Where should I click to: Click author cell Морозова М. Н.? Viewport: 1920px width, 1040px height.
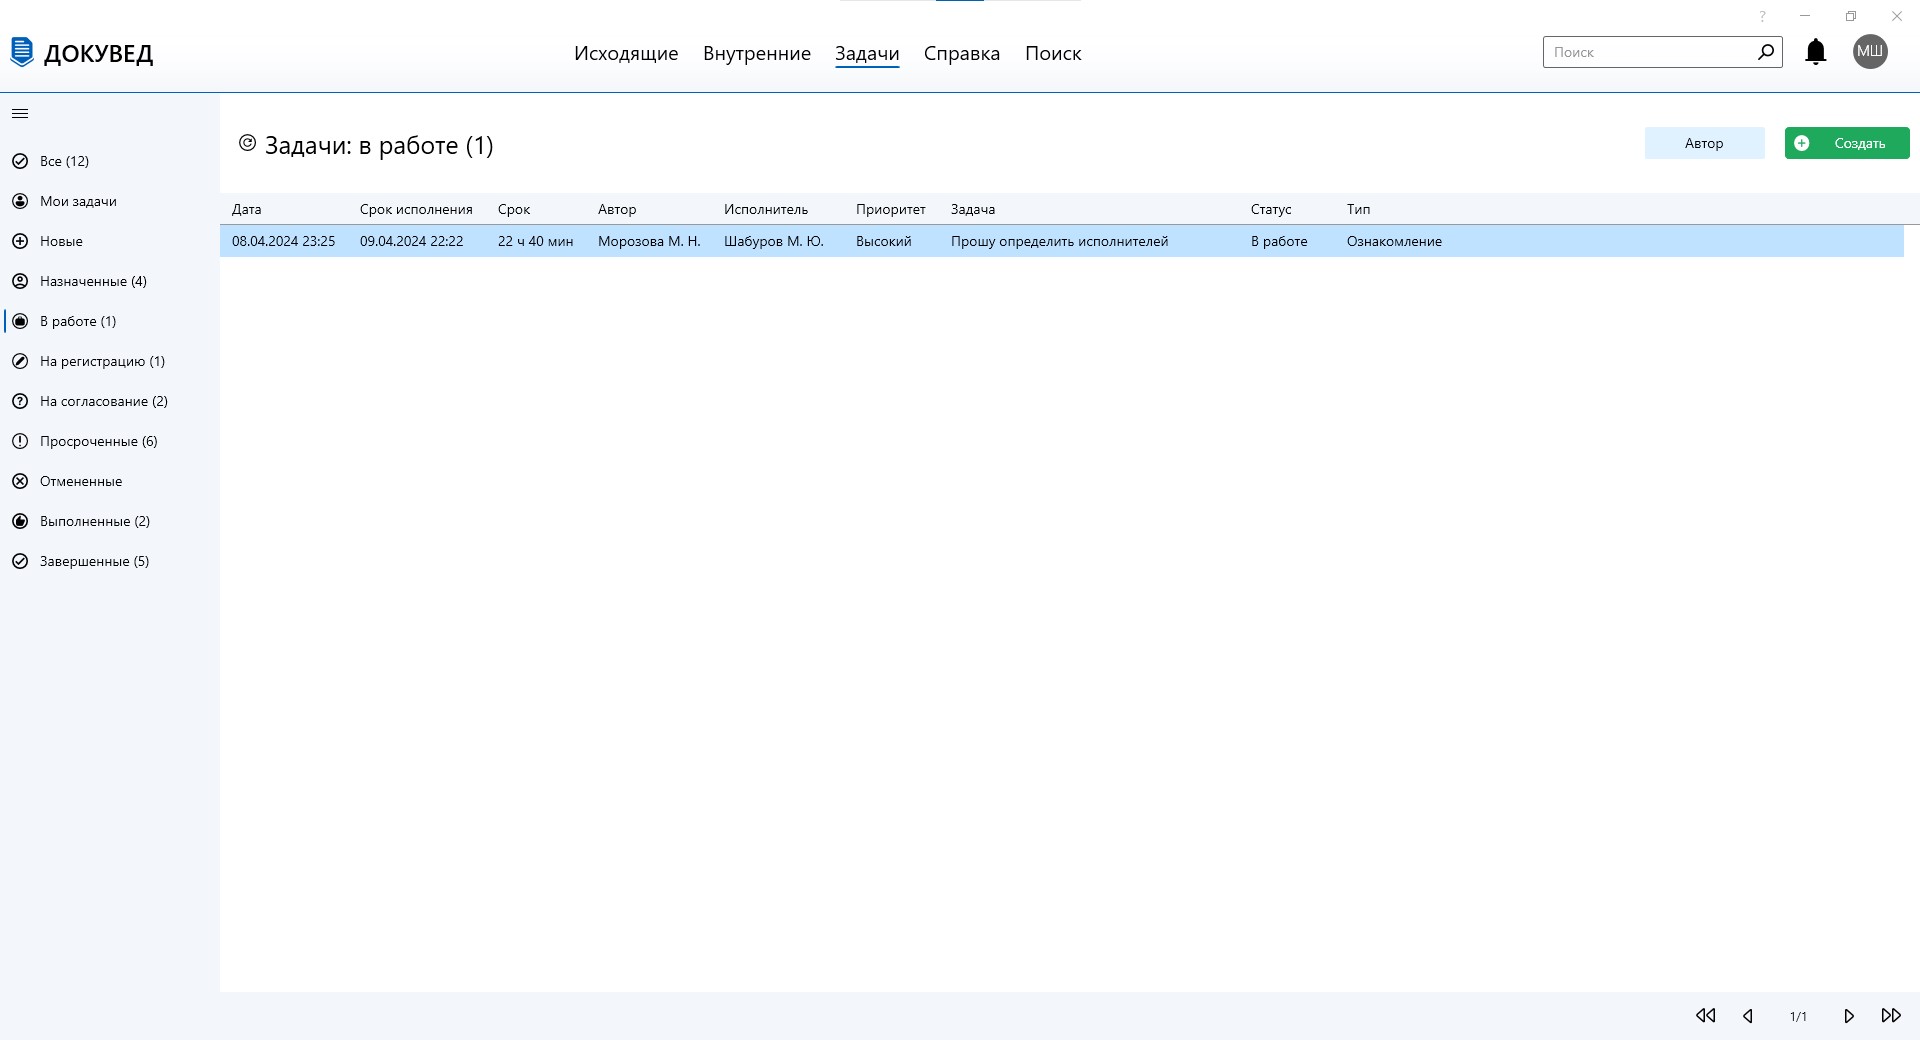649,241
